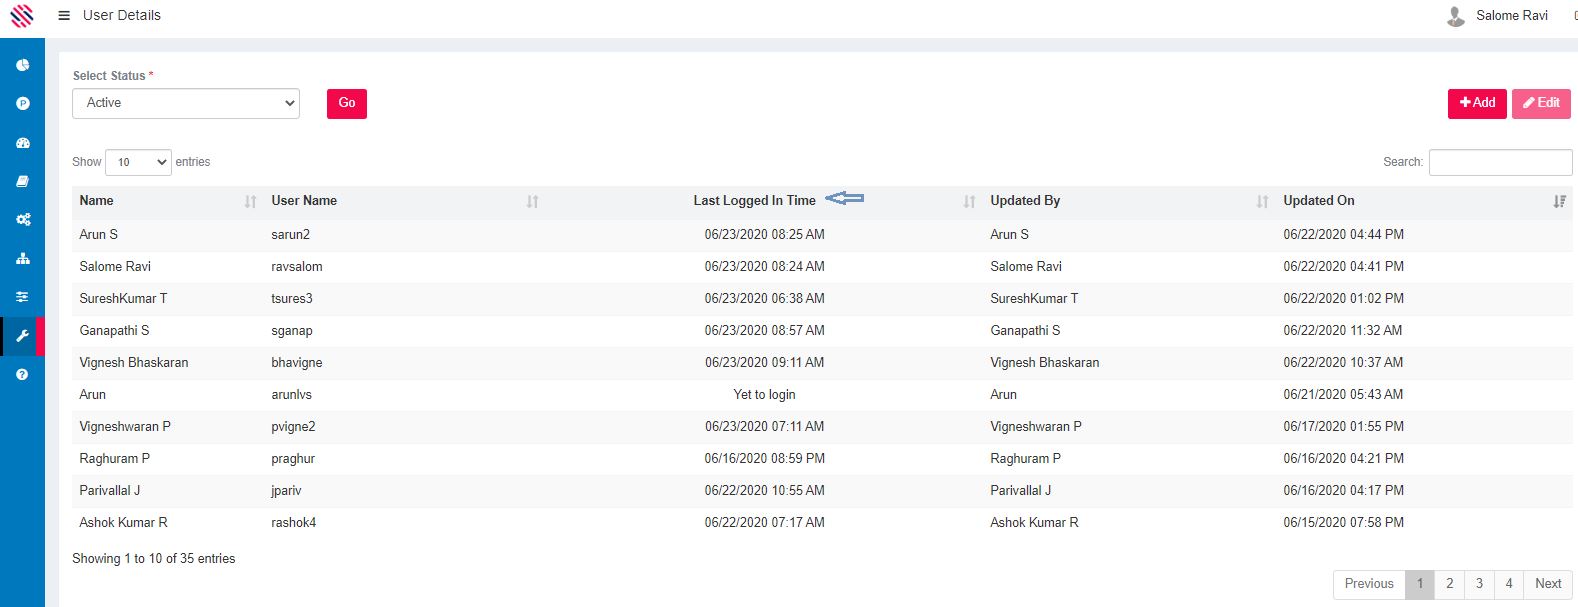Open the Select Status dropdown
1578x607 pixels.
click(x=186, y=103)
